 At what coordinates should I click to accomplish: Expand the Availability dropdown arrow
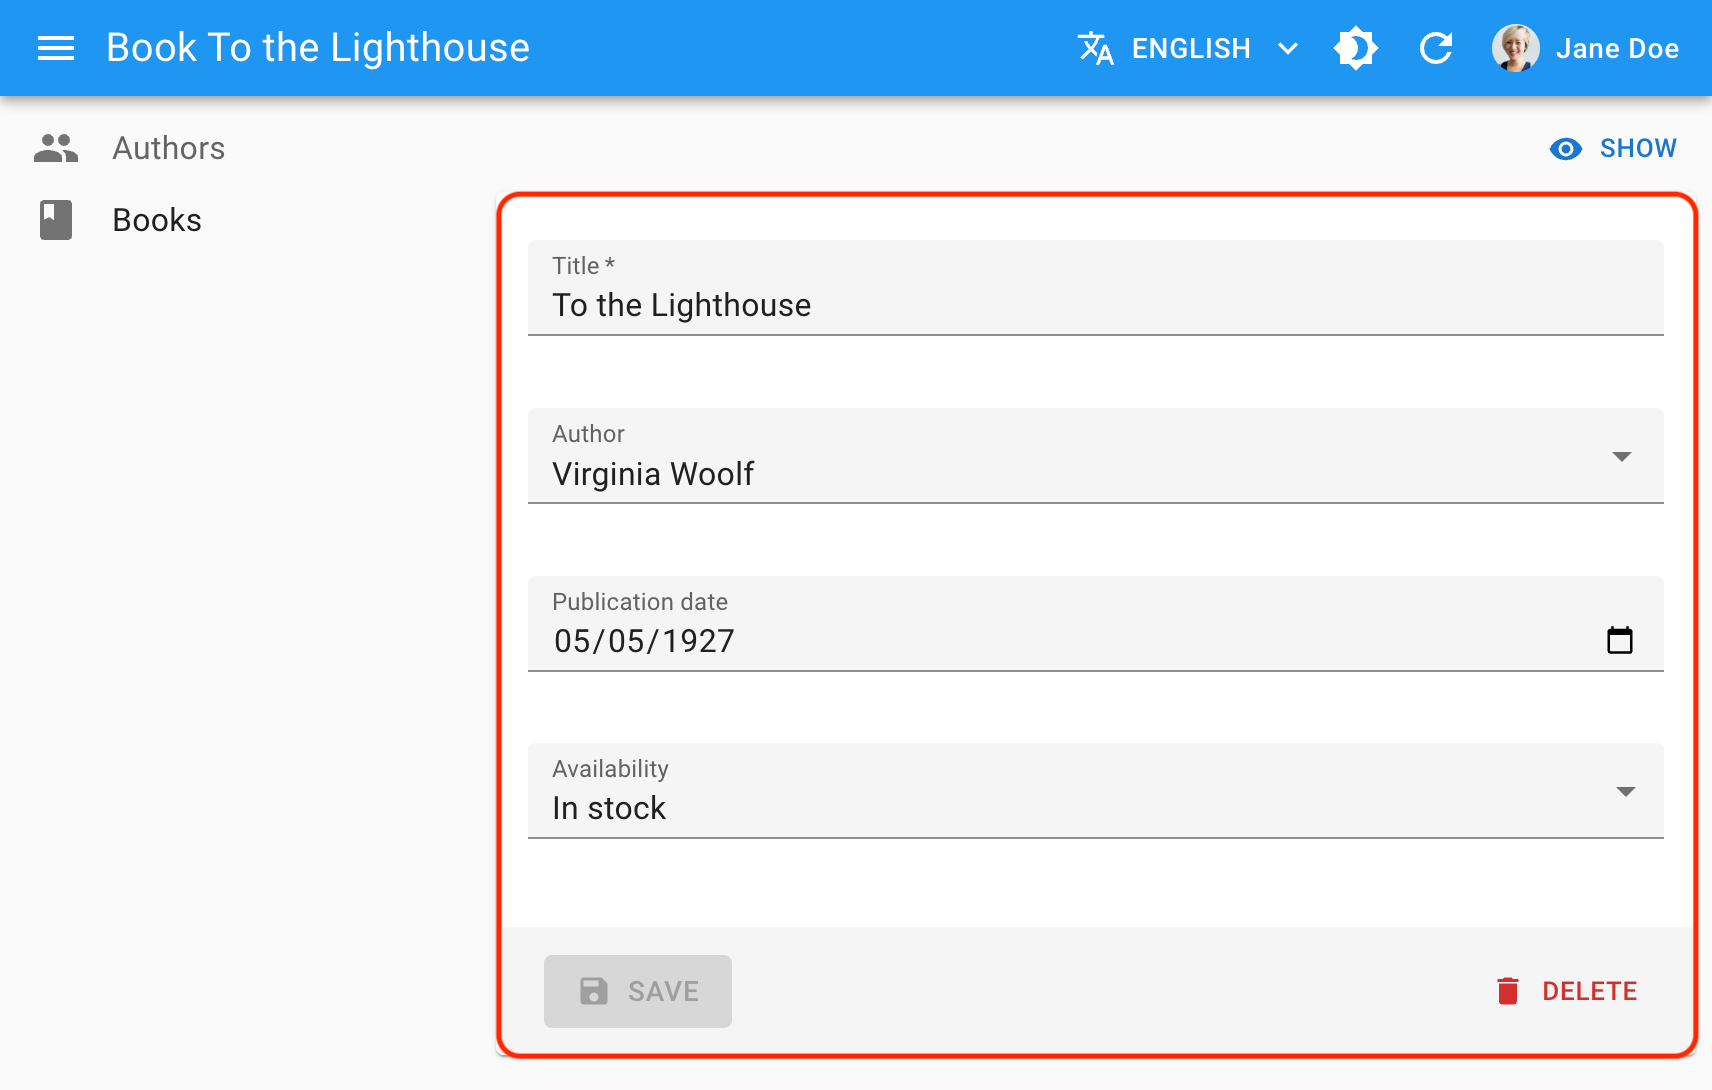[x=1626, y=792]
